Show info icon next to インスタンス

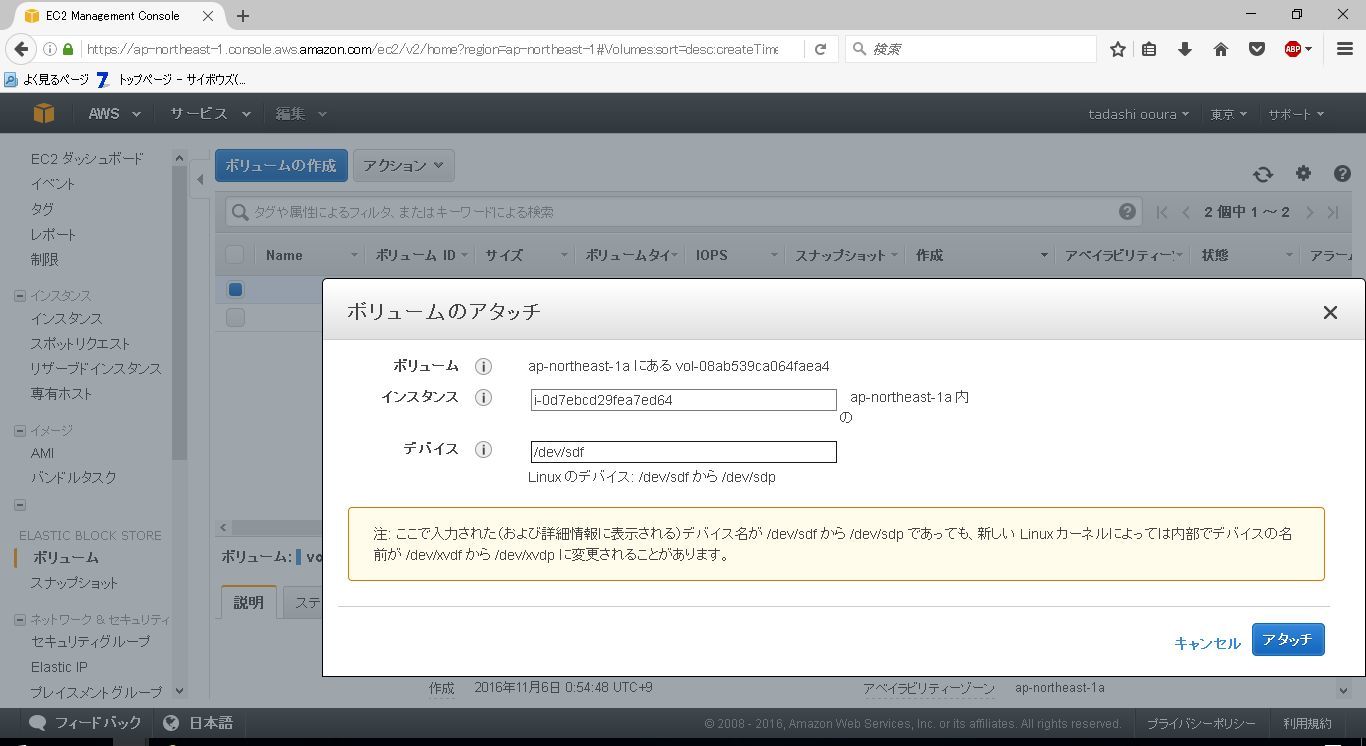point(483,398)
